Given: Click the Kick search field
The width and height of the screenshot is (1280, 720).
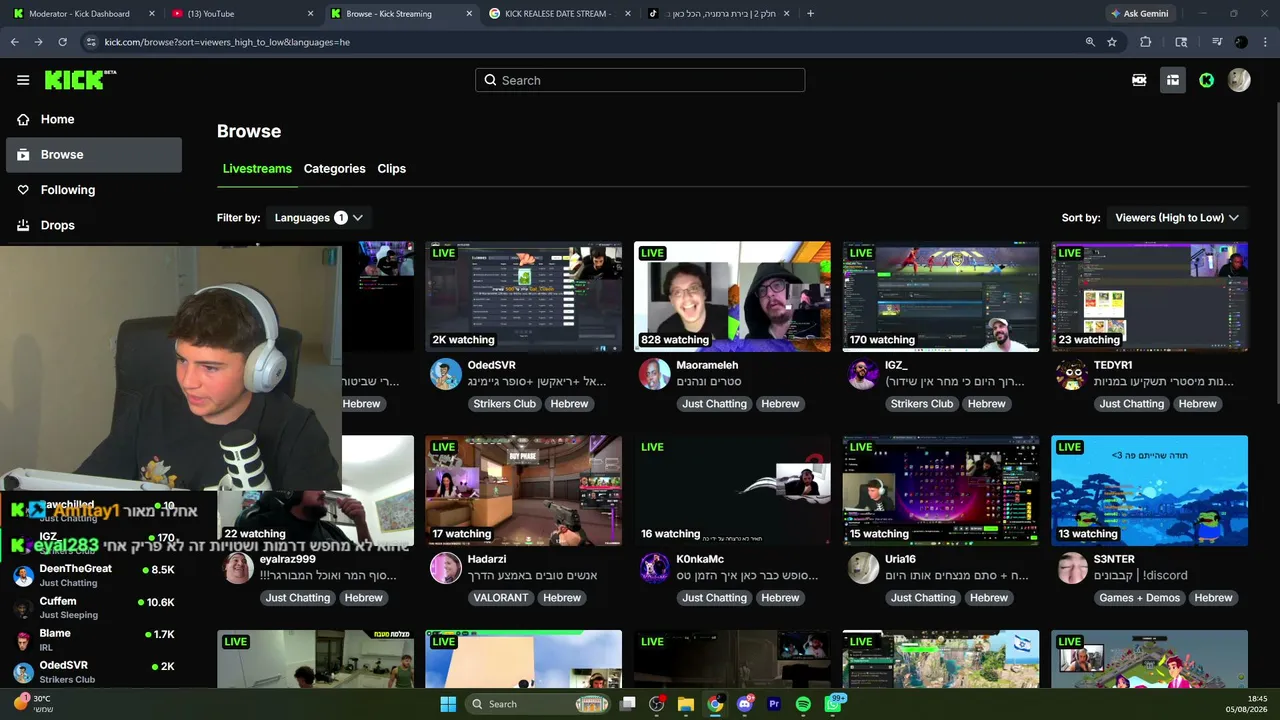Looking at the screenshot, I should click(640, 80).
